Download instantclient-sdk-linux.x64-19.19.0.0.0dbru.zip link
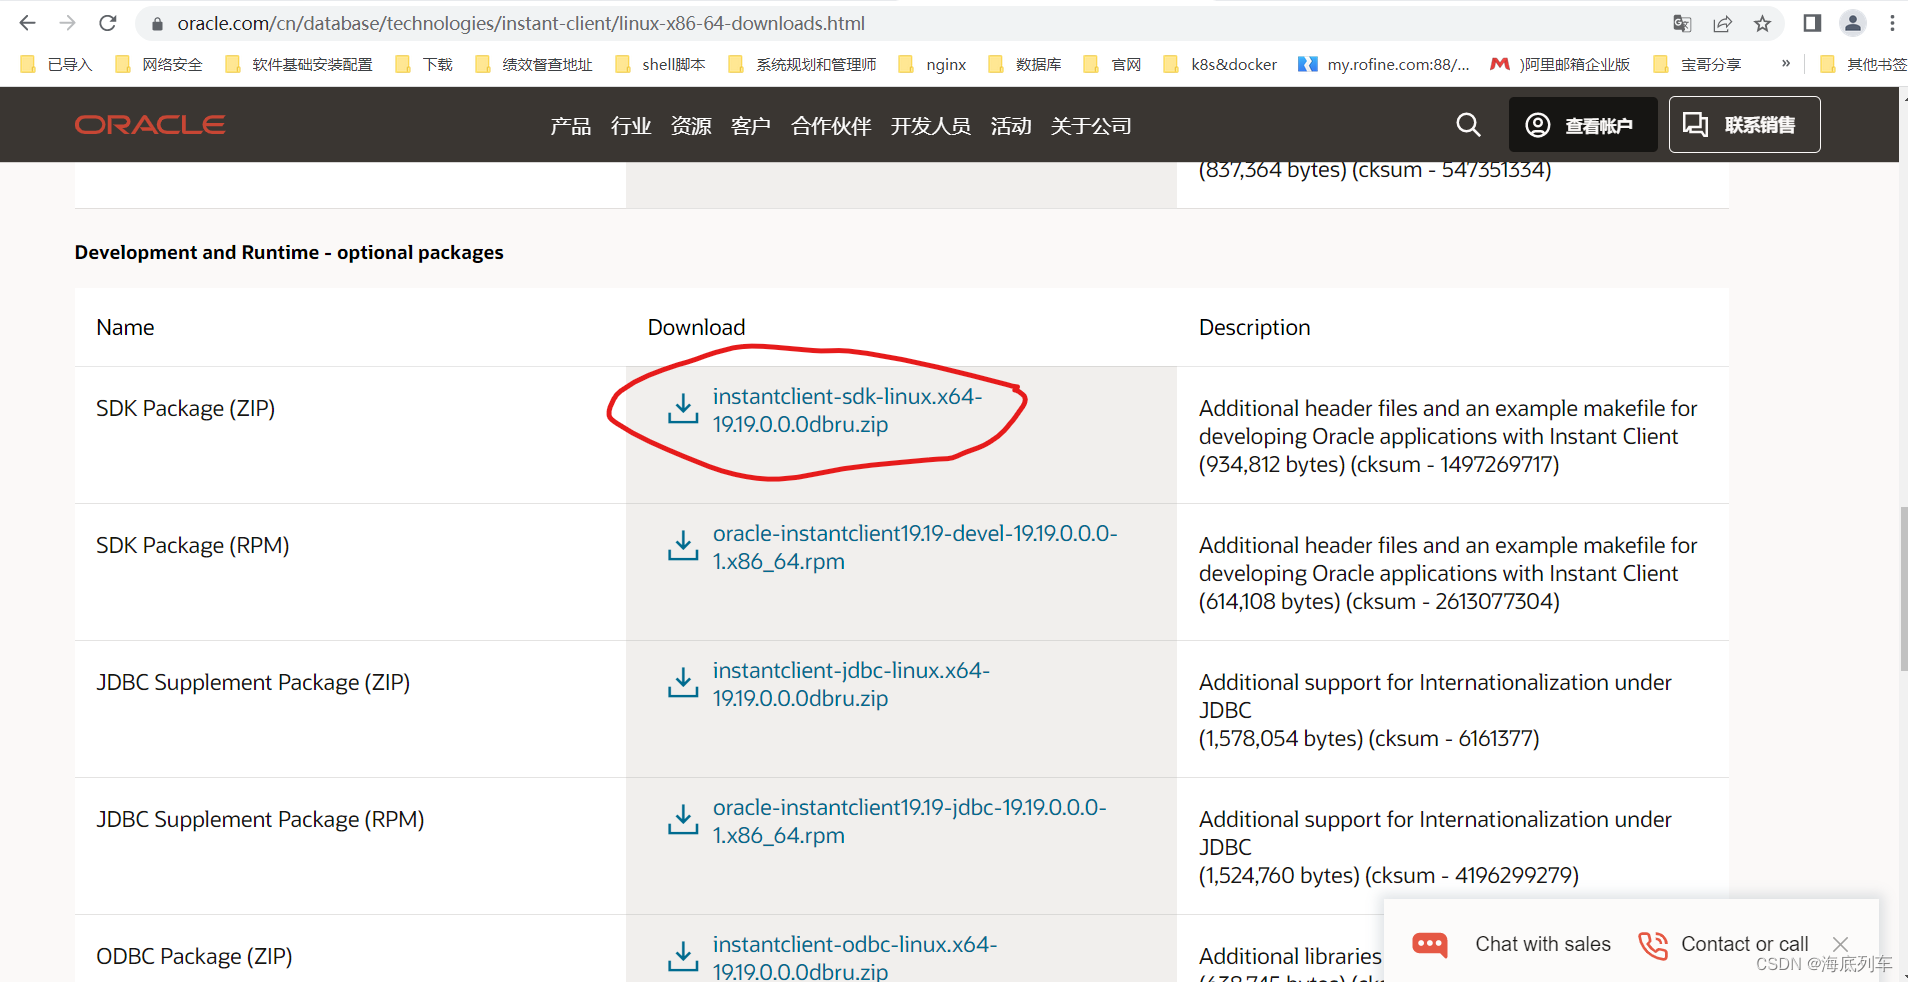Image resolution: width=1908 pixels, height=982 pixels. click(x=847, y=410)
